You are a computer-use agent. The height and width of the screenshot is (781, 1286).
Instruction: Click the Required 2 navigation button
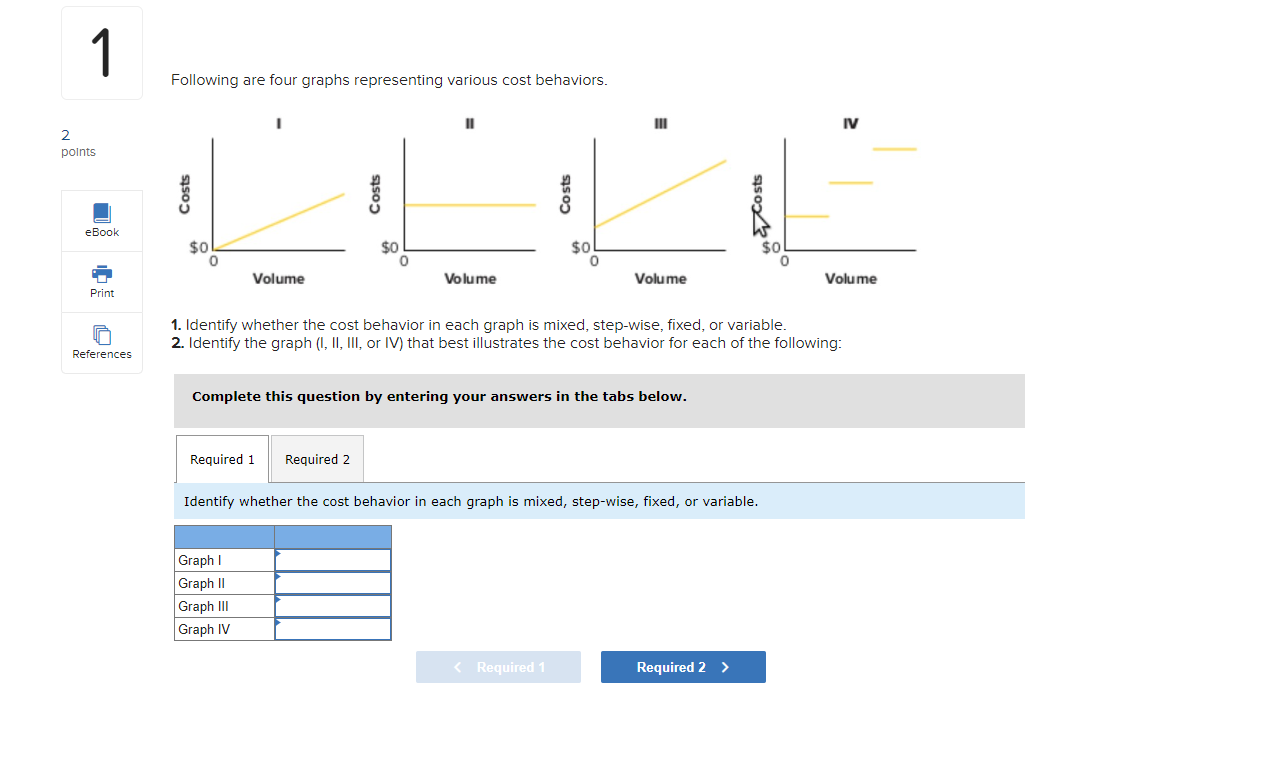(x=683, y=667)
